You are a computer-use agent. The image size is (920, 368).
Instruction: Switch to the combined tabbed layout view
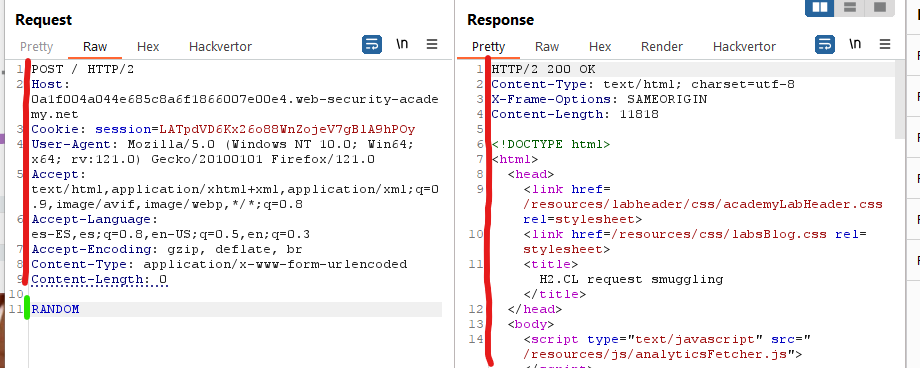pyautogui.click(x=879, y=7)
